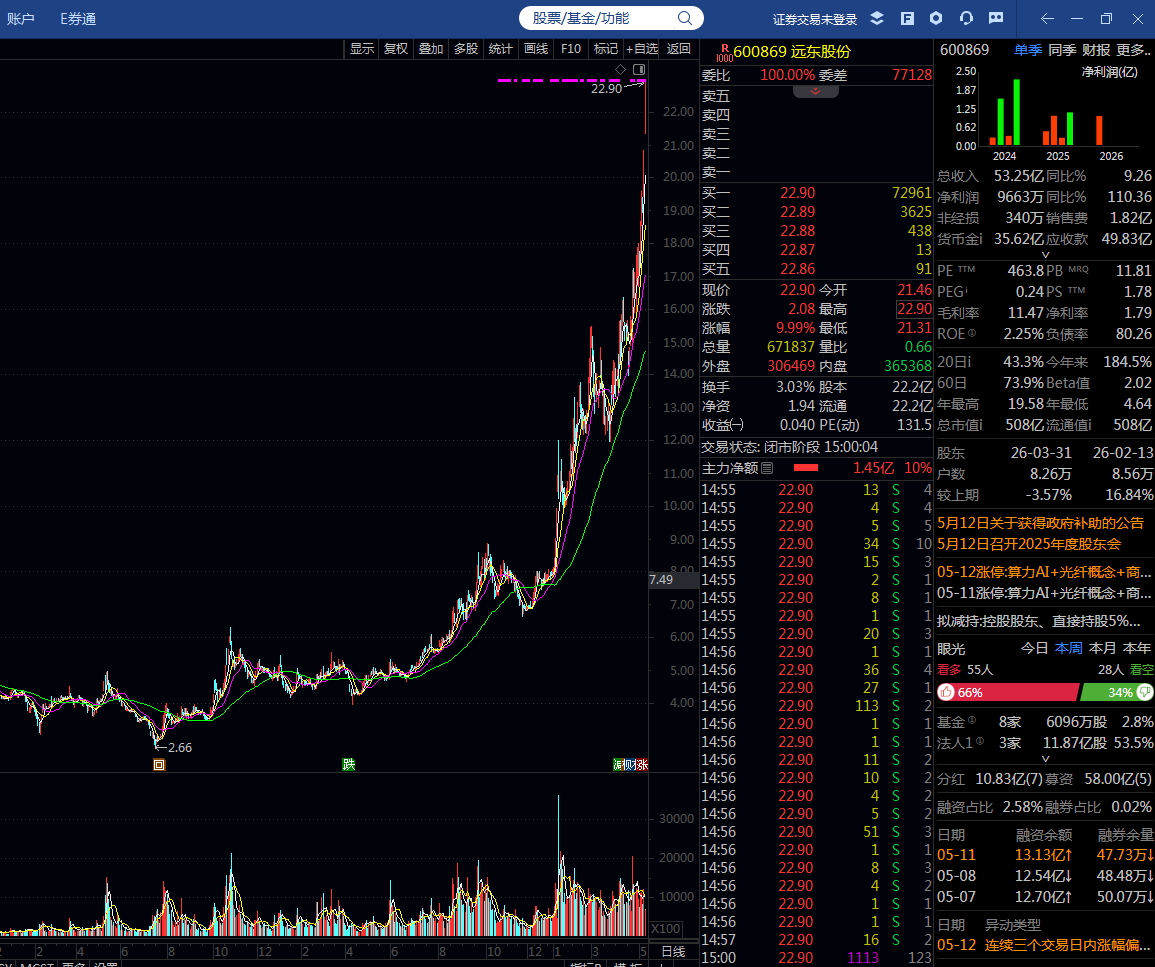
Task: Open the list icon beside 主力净额
Action: (768, 468)
